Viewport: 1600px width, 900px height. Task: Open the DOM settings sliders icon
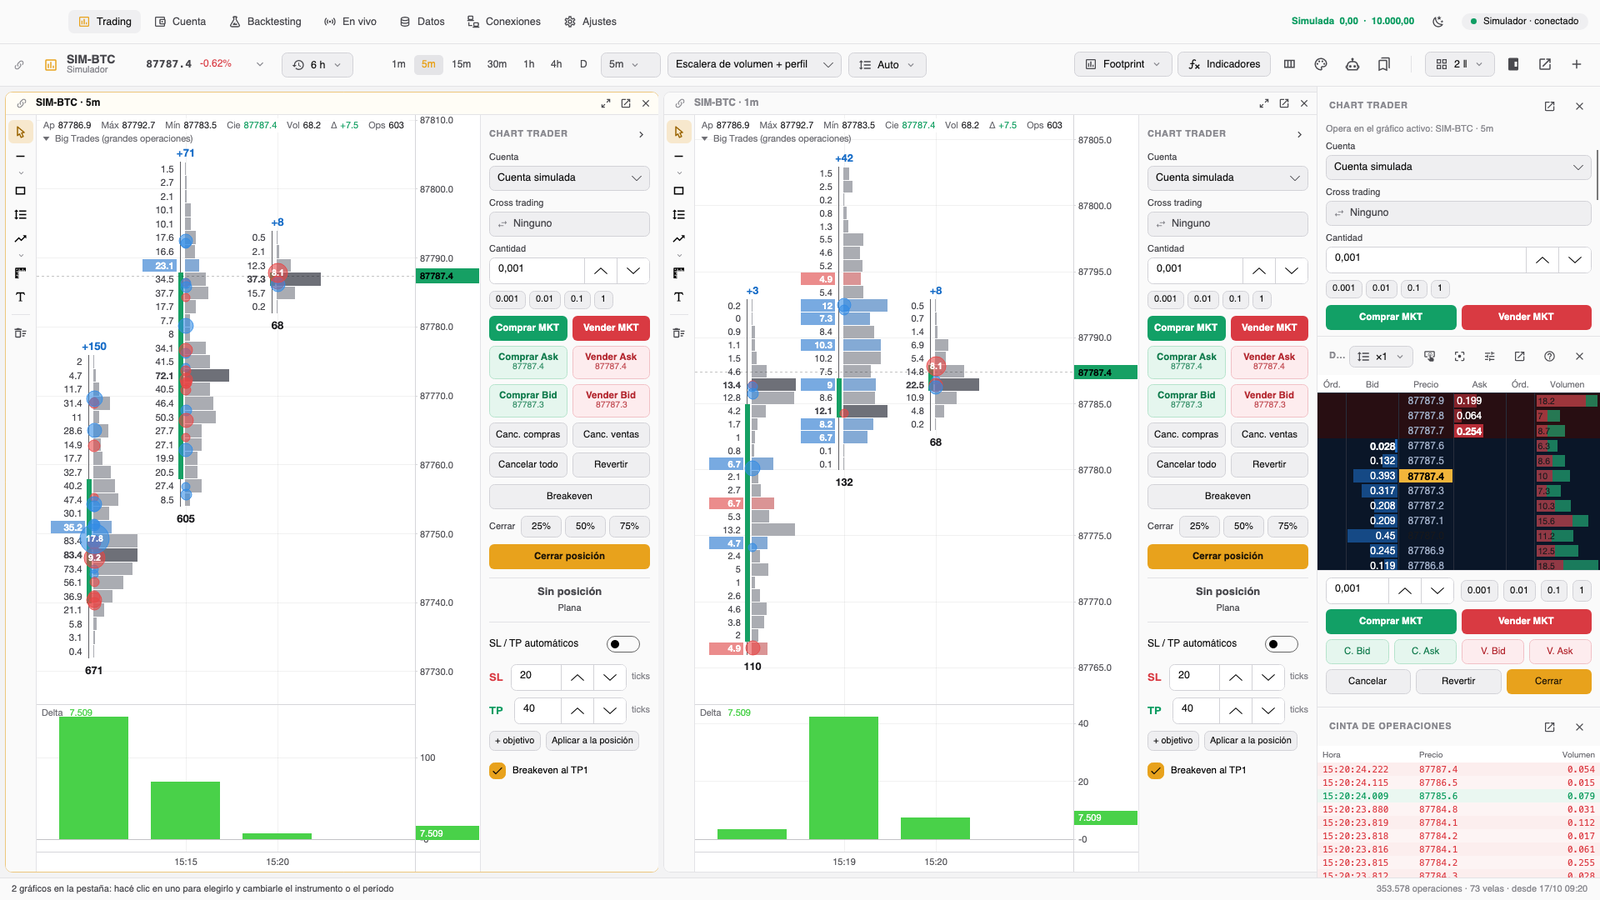coord(1489,356)
